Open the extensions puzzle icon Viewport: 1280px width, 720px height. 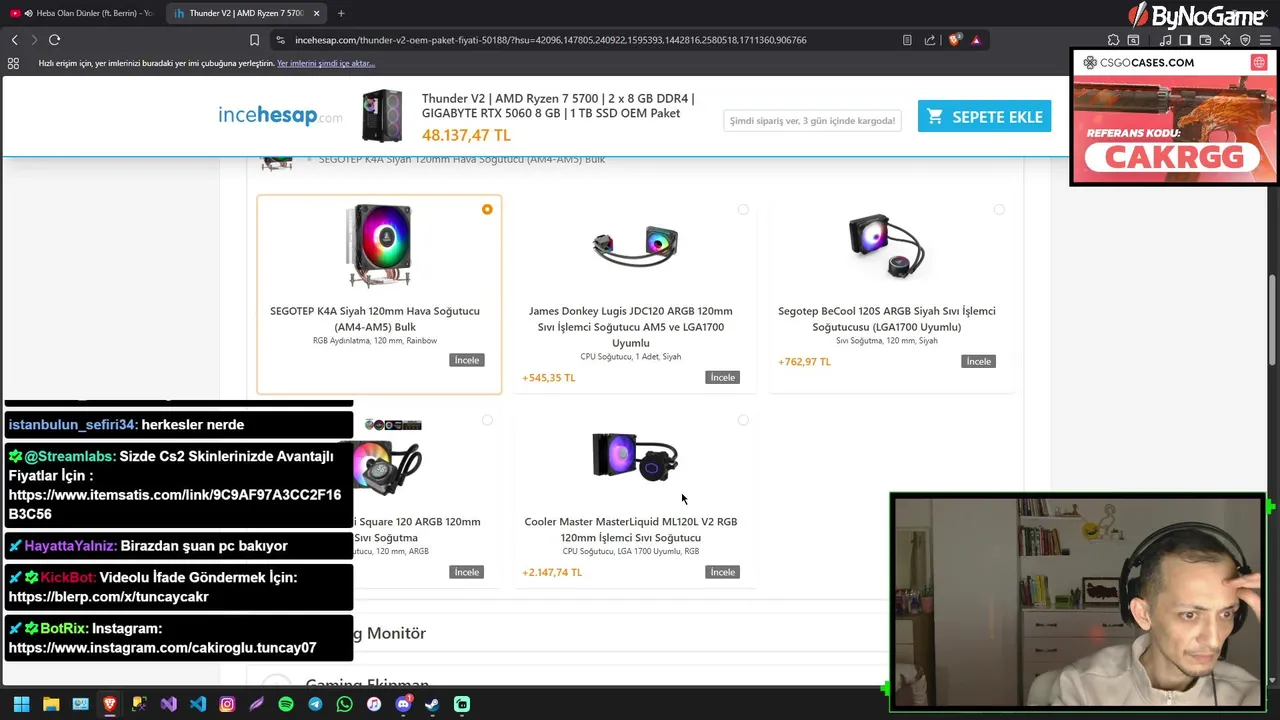1113,40
